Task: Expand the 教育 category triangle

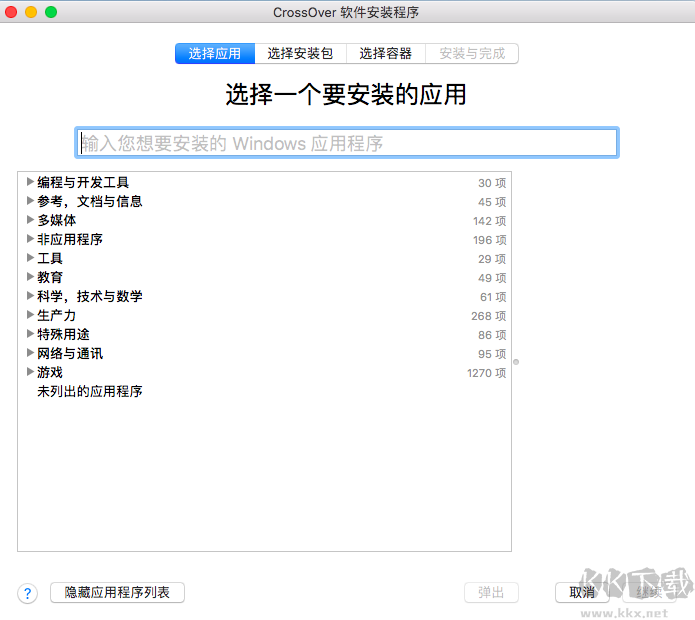Action: pos(30,277)
